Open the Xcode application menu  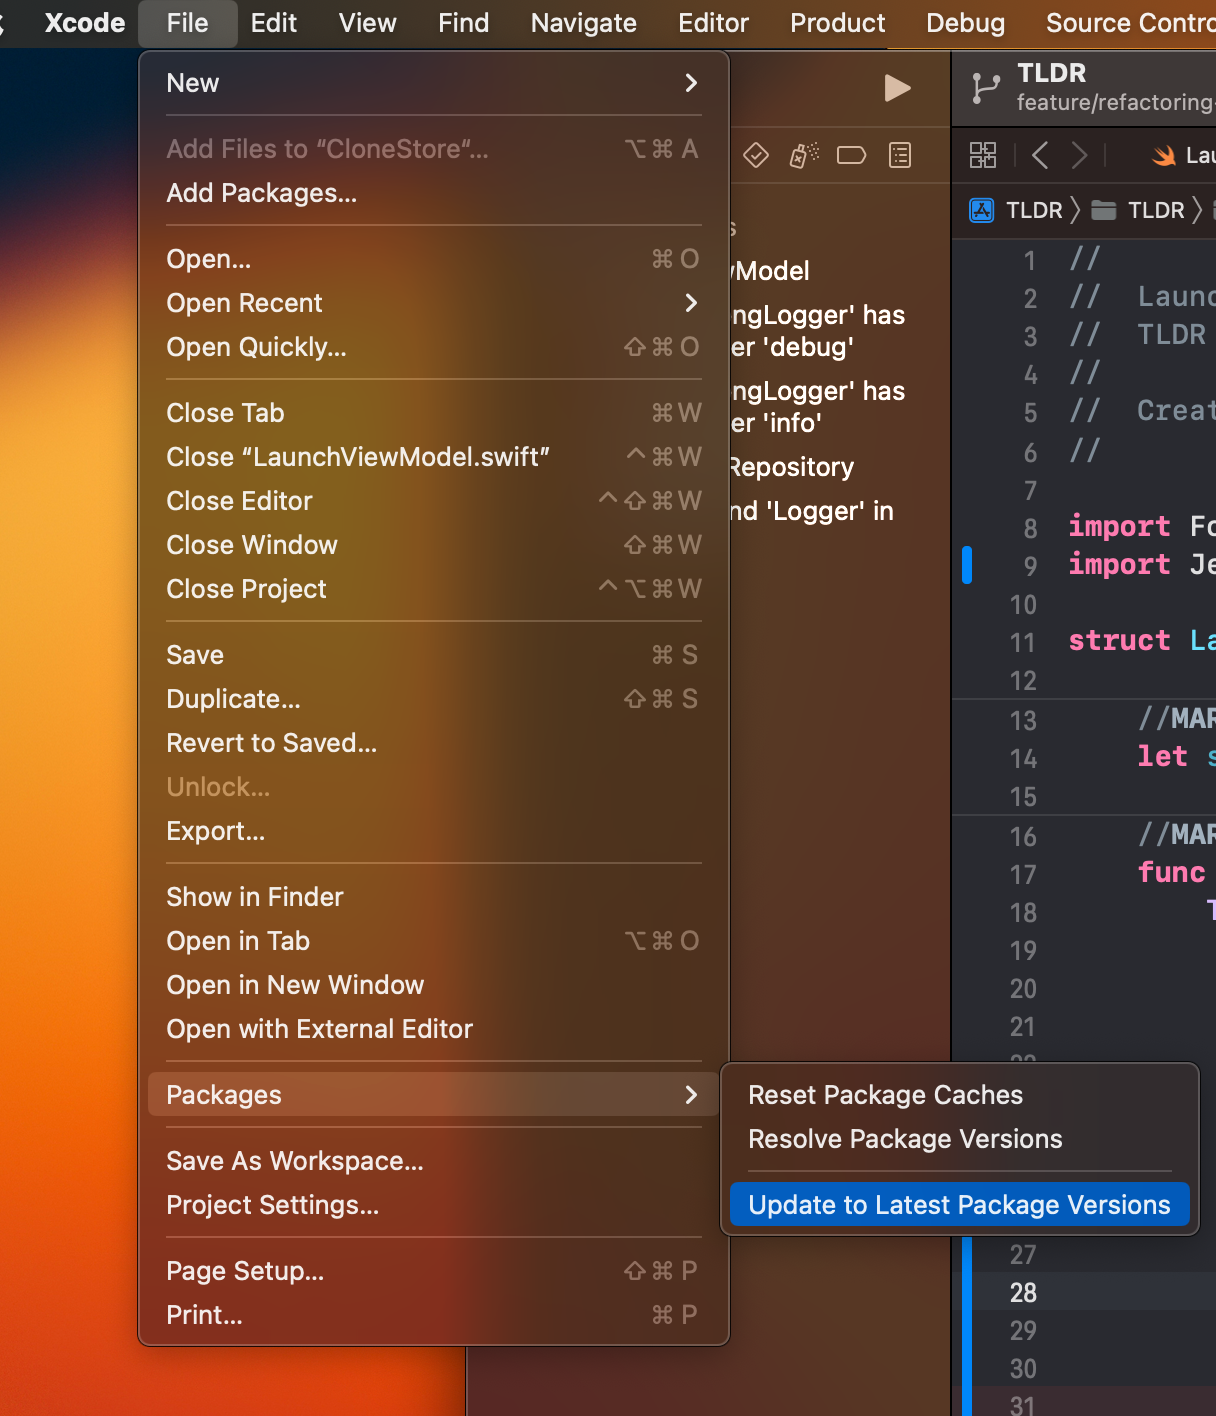(85, 23)
